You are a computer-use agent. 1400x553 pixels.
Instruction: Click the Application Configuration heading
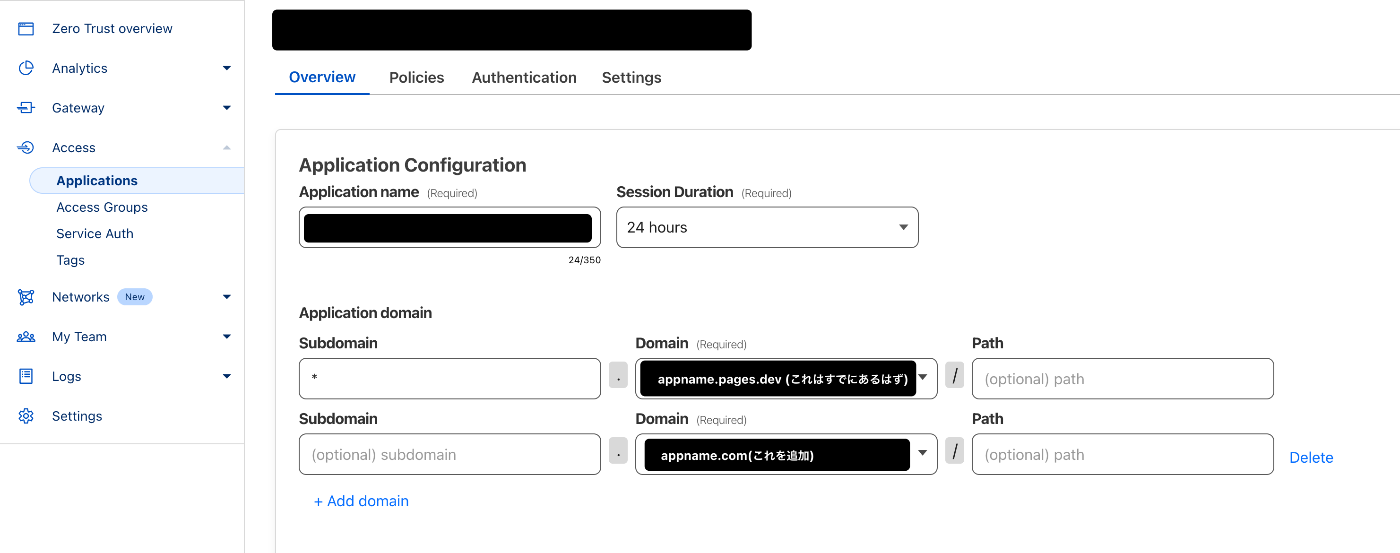tap(412, 165)
